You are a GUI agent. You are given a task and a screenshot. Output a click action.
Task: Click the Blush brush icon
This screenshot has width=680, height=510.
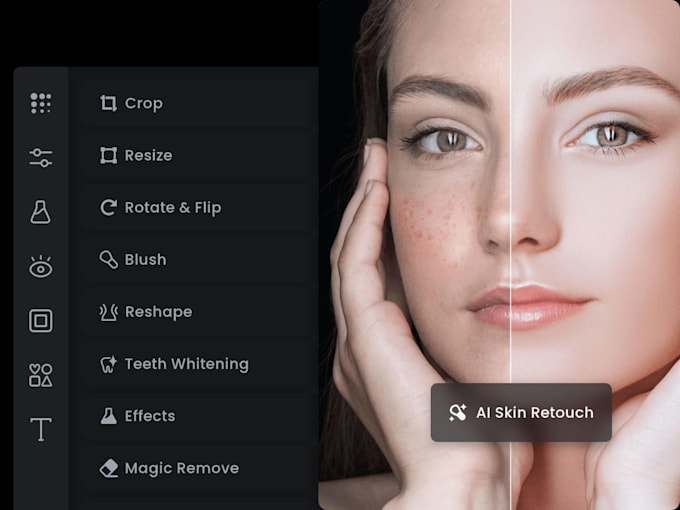108,259
